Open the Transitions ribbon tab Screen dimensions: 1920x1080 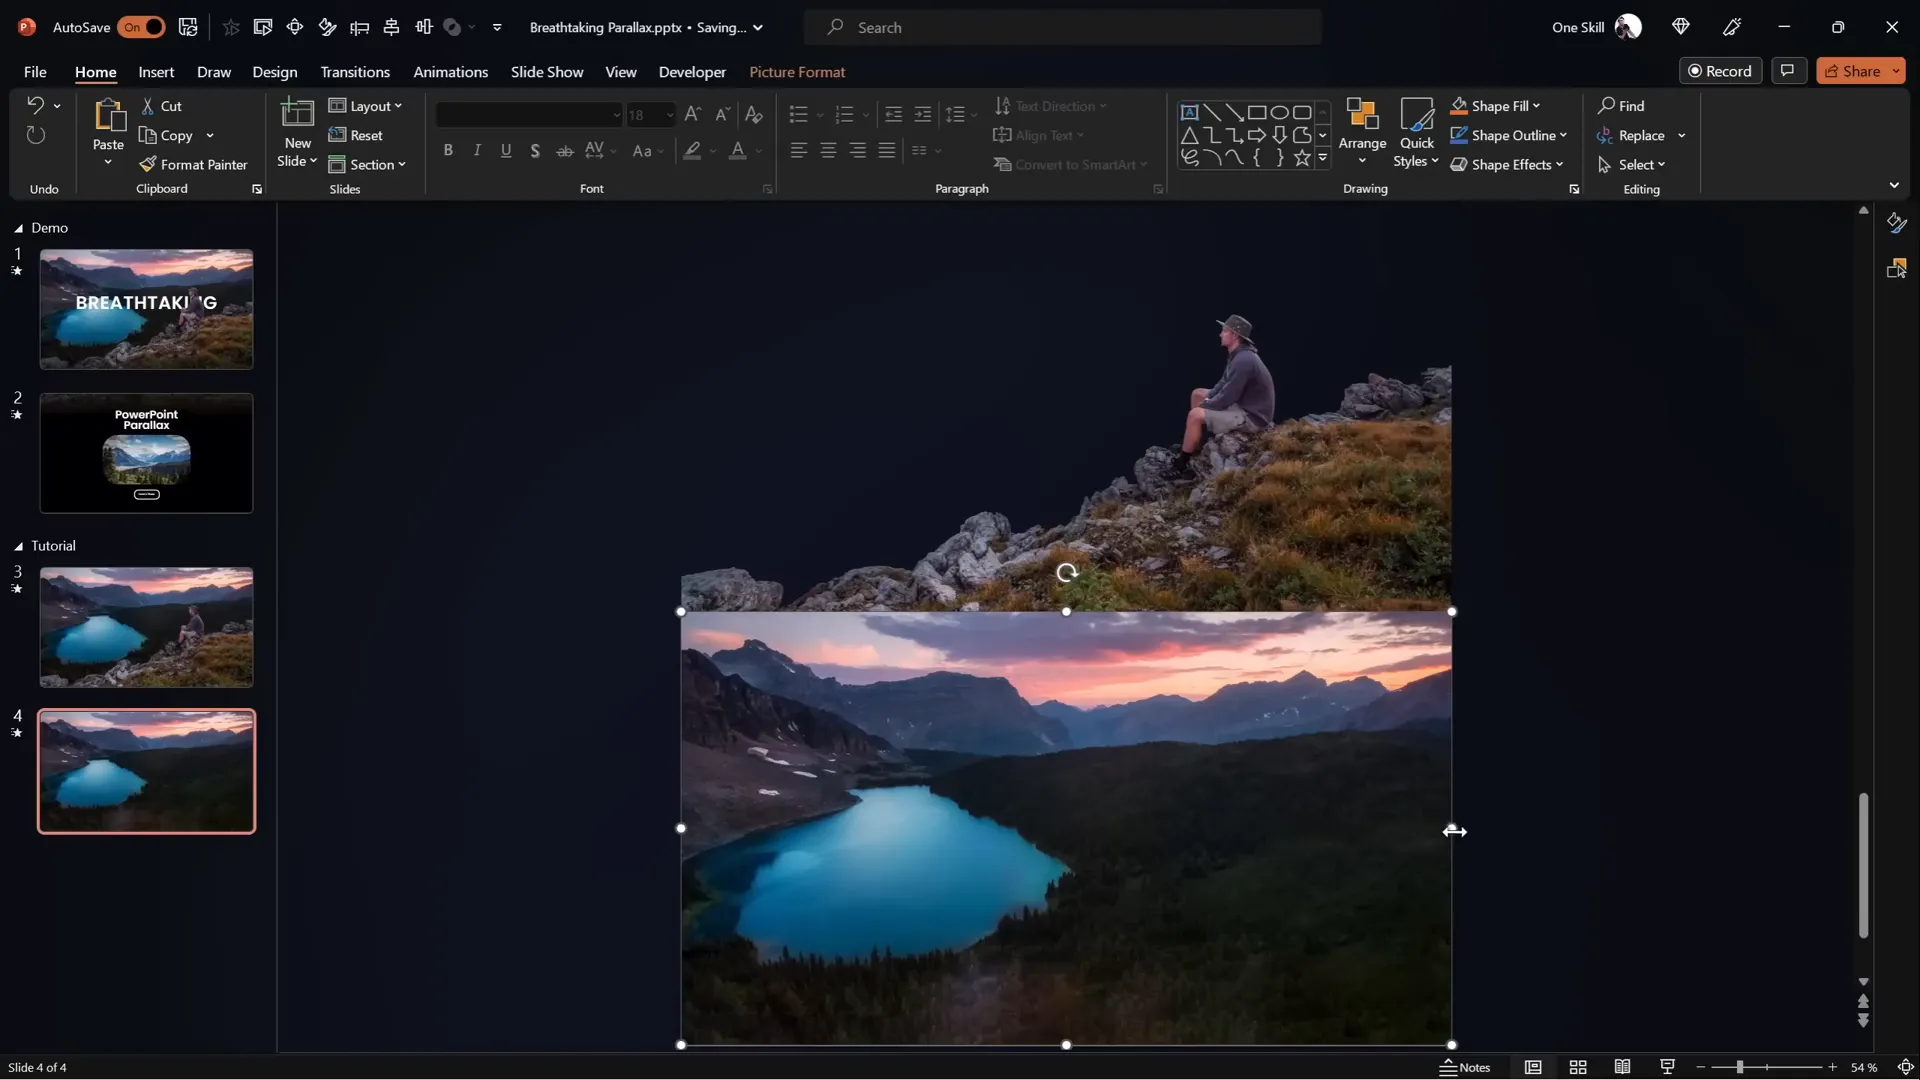pyautogui.click(x=355, y=72)
